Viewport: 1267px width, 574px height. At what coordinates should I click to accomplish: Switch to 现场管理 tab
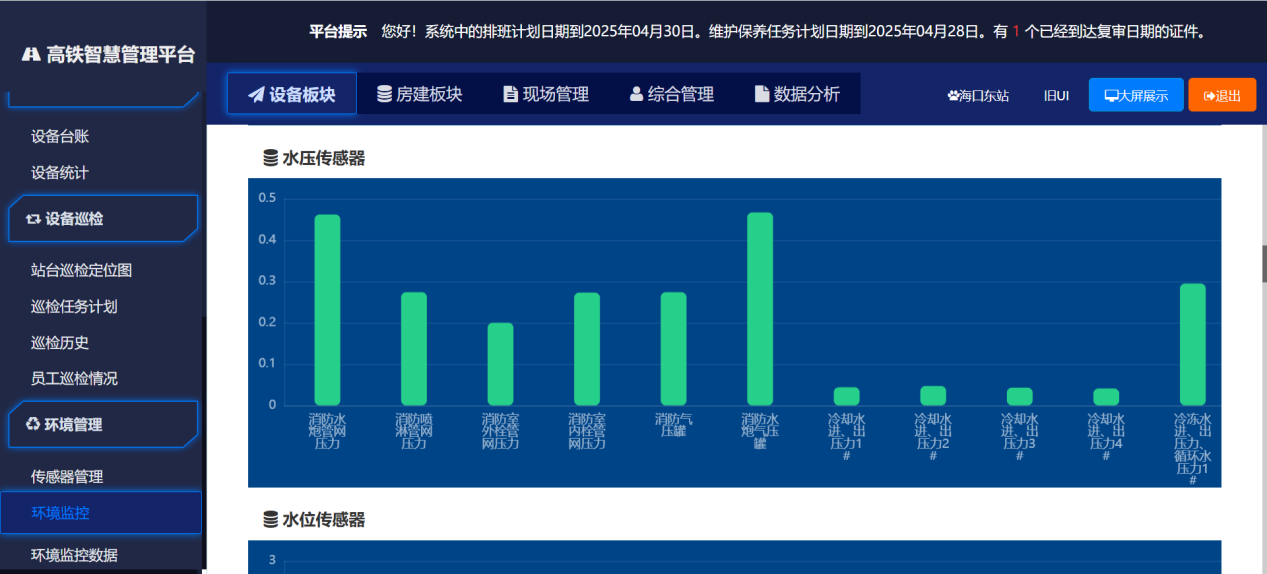[x=546, y=94]
